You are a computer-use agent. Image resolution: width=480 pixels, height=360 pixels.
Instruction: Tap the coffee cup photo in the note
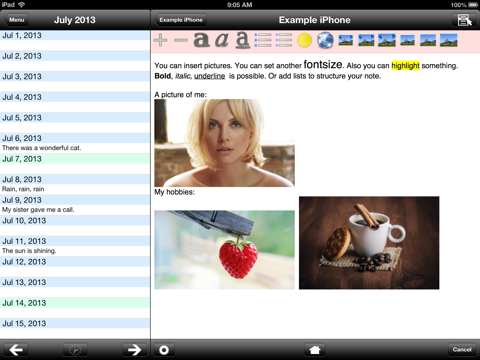(369, 243)
